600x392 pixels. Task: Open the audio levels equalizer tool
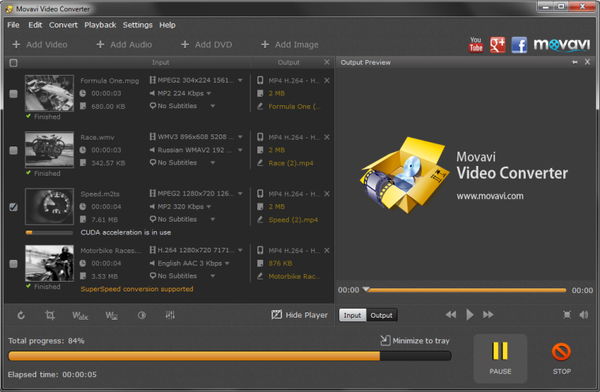(x=170, y=315)
